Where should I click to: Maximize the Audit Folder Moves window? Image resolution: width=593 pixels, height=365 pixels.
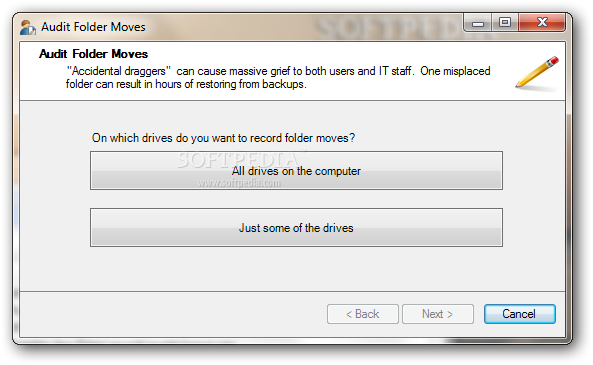(x=505, y=23)
